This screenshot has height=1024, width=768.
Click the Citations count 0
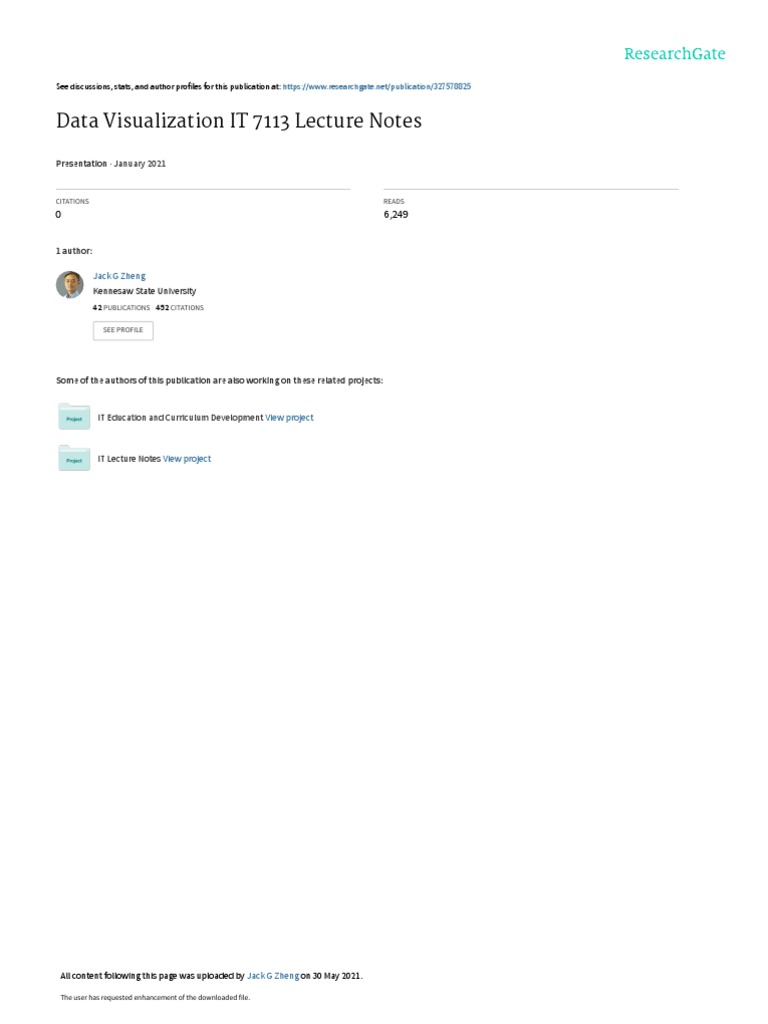(x=58, y=214)
